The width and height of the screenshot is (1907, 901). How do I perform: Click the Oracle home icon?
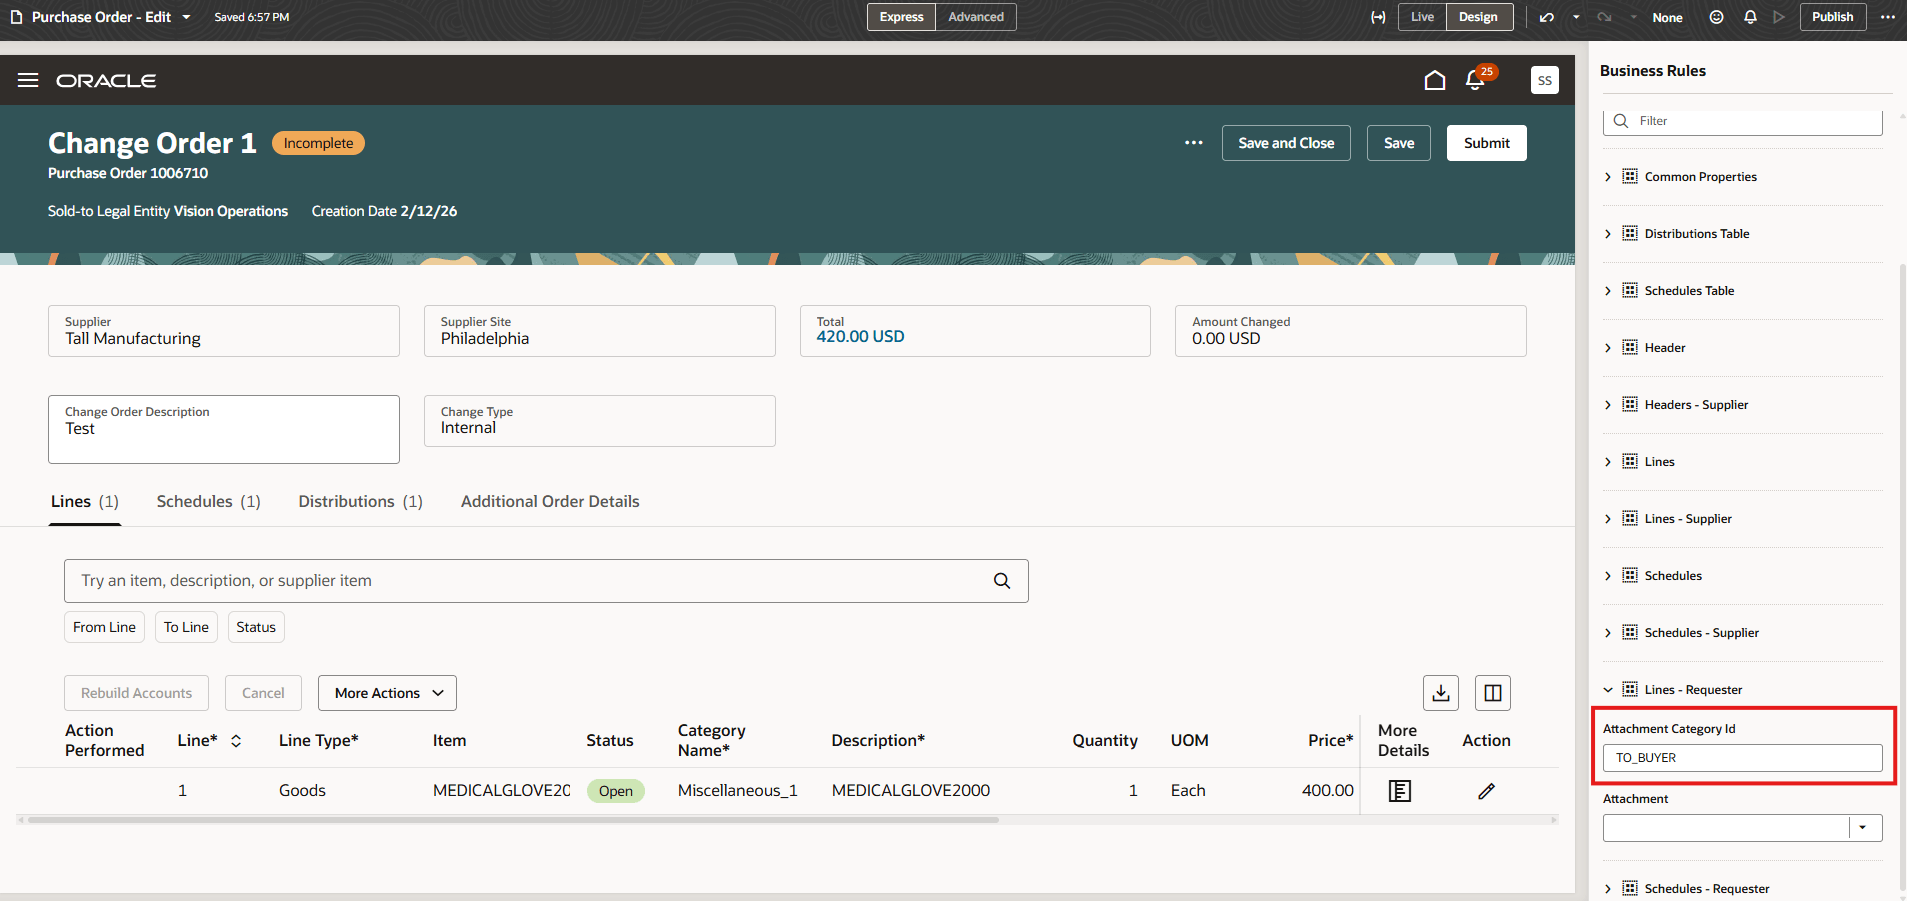(x=1434, y=80)
